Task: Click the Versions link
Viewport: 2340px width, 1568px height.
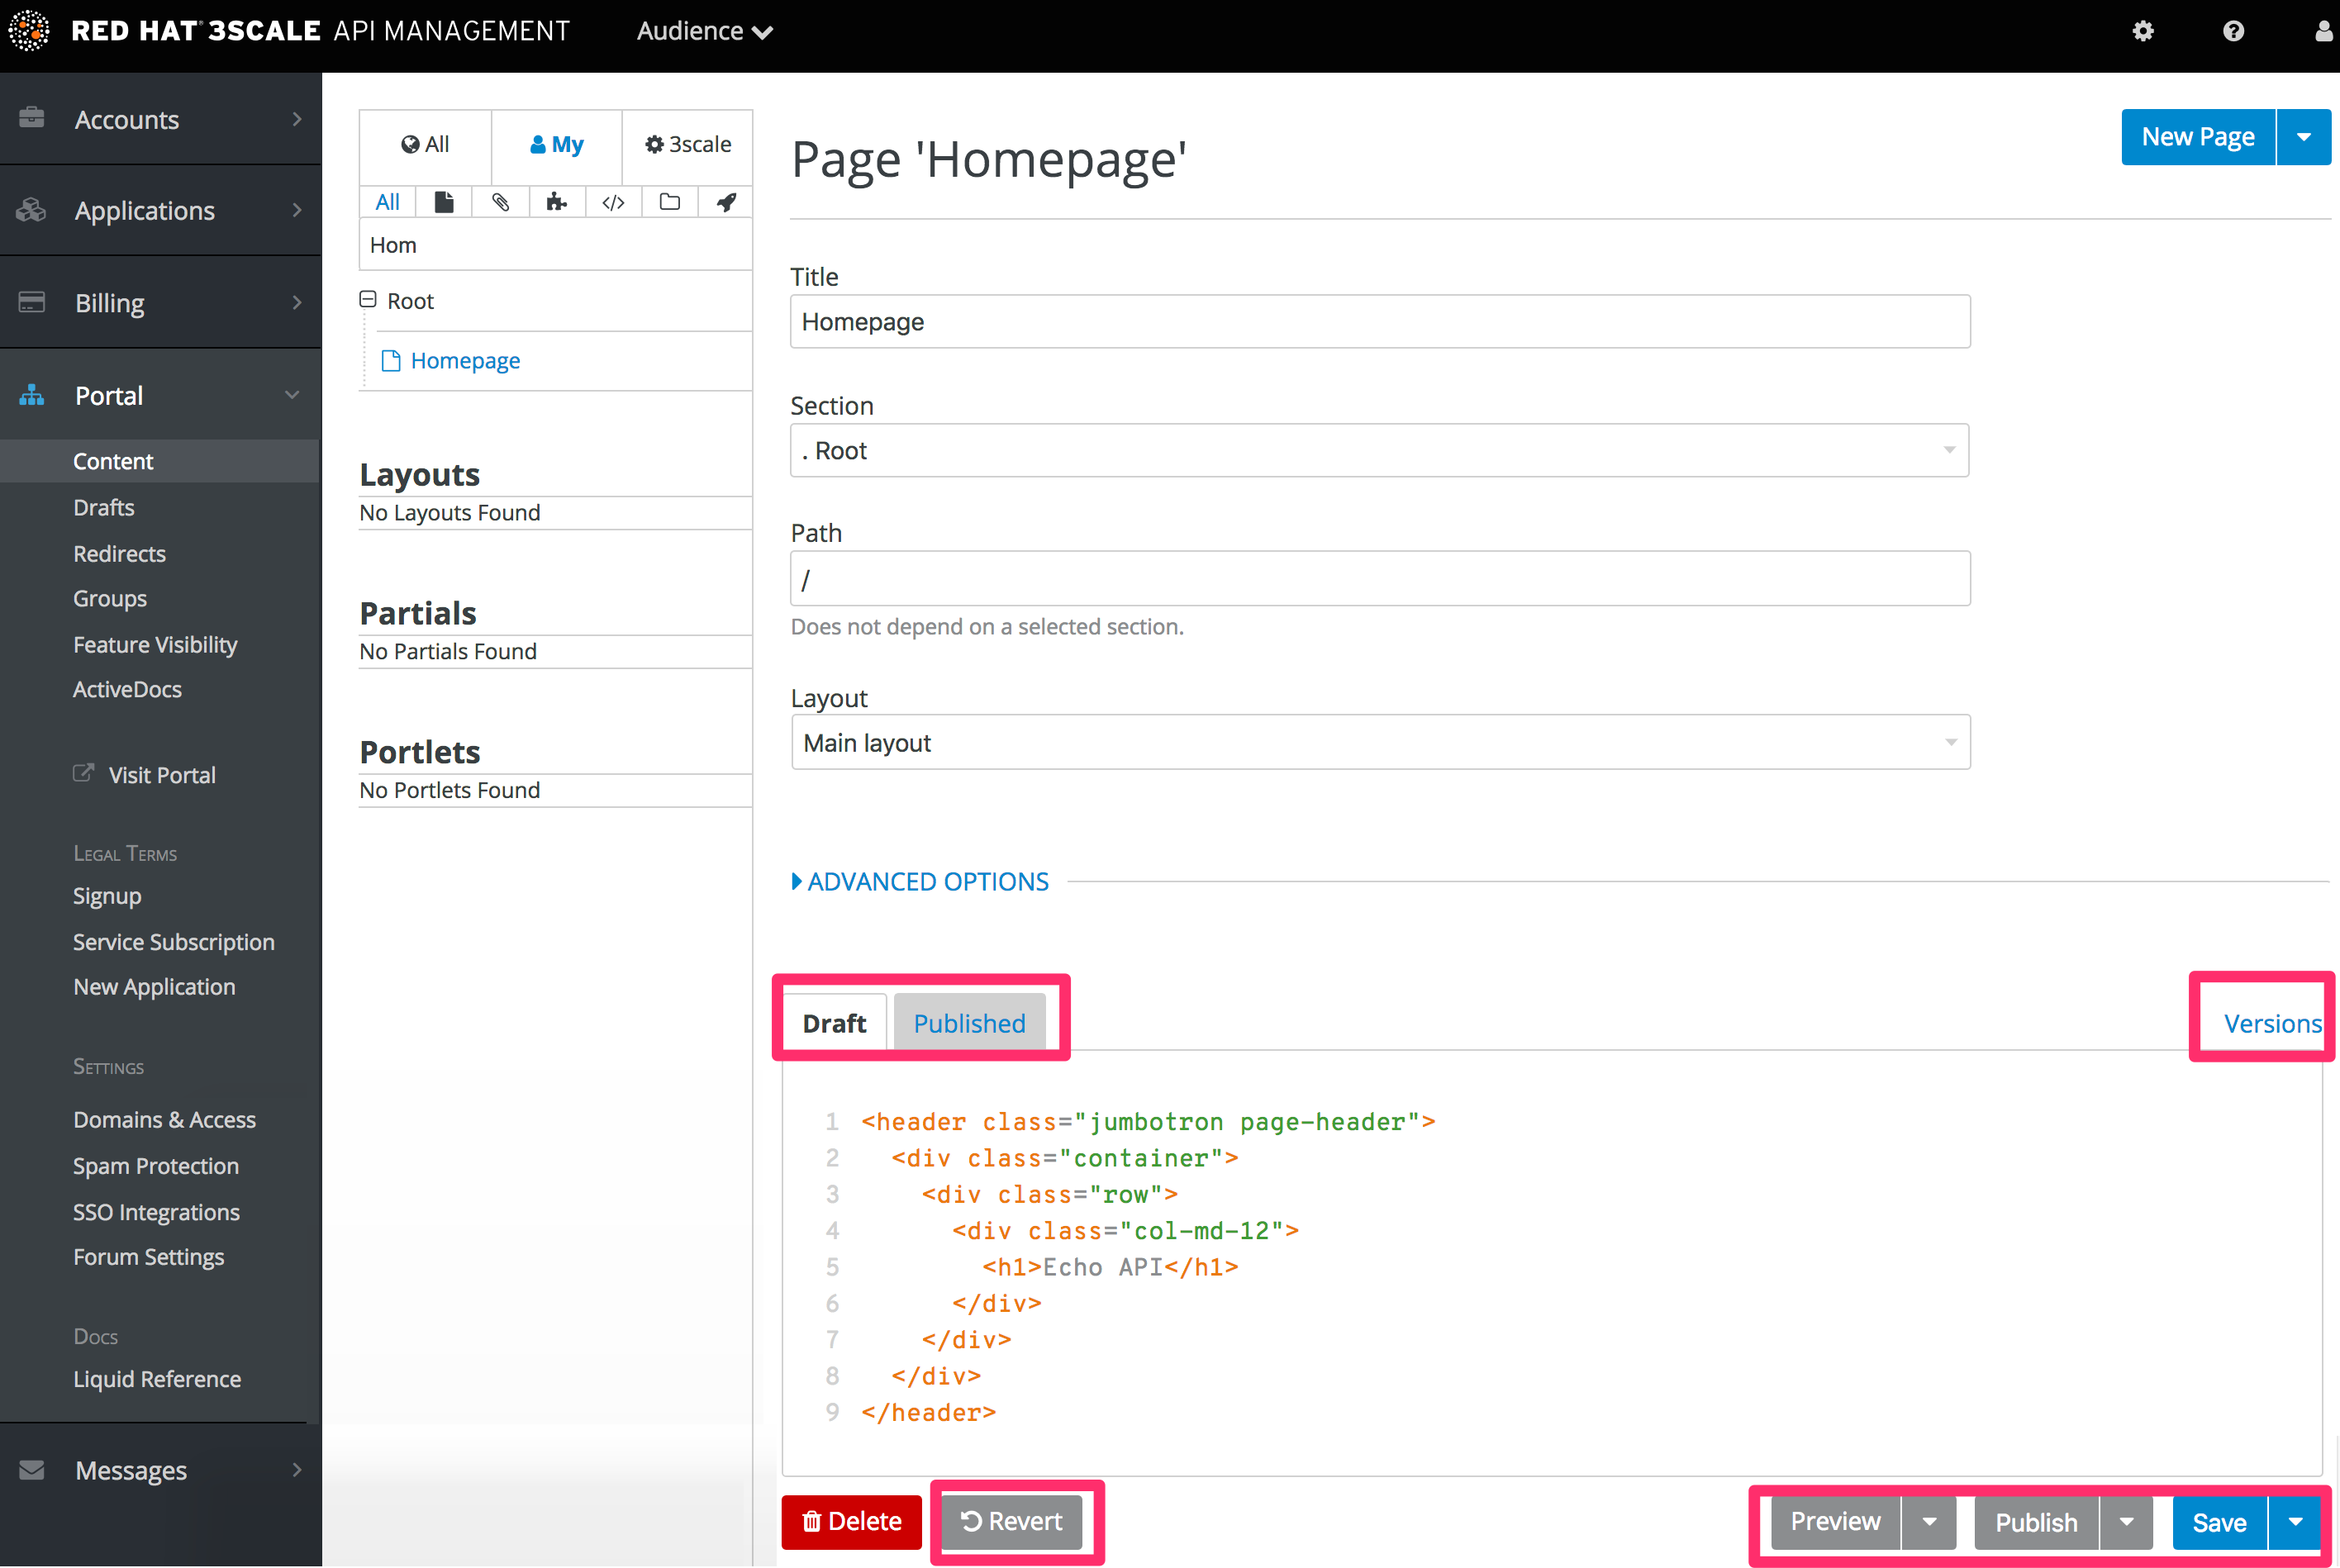Action: (2271, 1024)
